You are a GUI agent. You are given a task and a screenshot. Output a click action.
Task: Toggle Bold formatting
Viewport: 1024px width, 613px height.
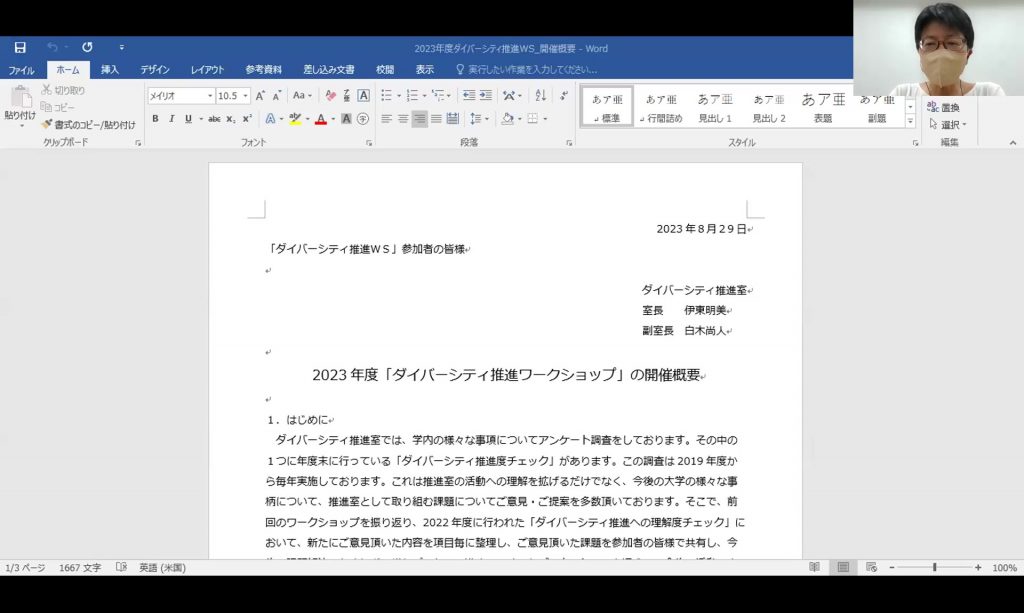point(155,119)
